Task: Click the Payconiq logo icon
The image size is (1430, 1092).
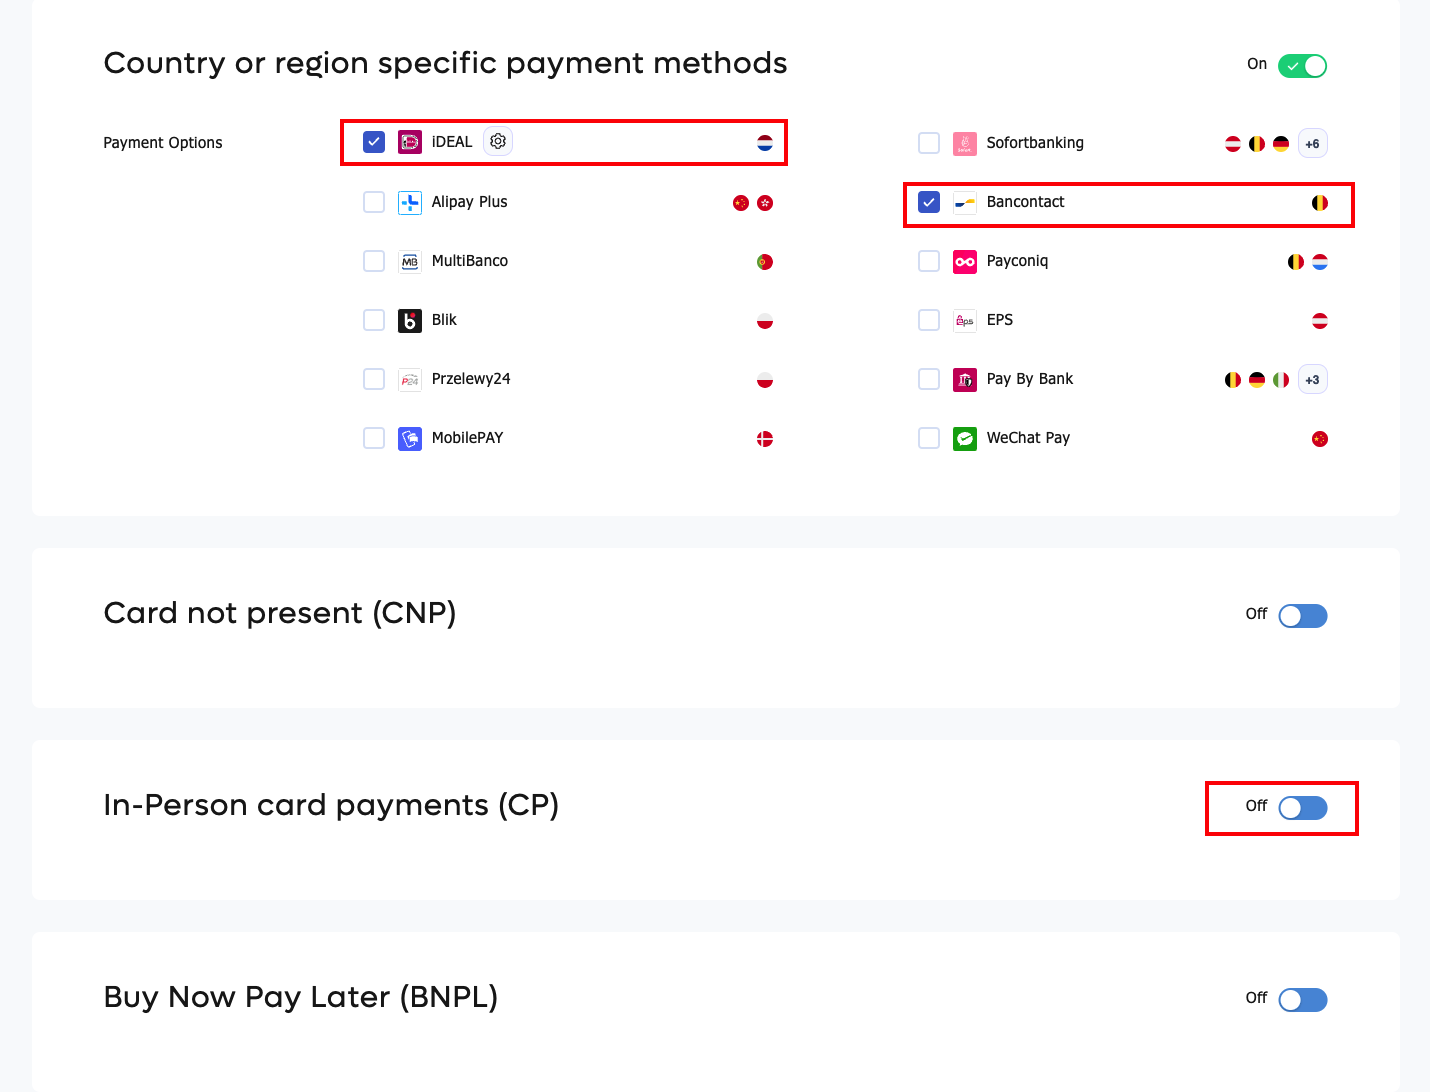Action: point(965,262)
